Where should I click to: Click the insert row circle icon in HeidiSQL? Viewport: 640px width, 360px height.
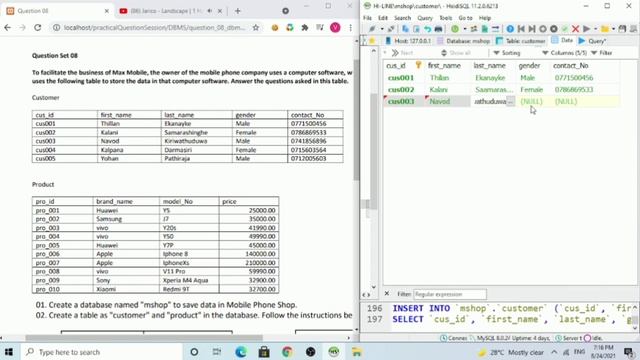click(543, 29)
